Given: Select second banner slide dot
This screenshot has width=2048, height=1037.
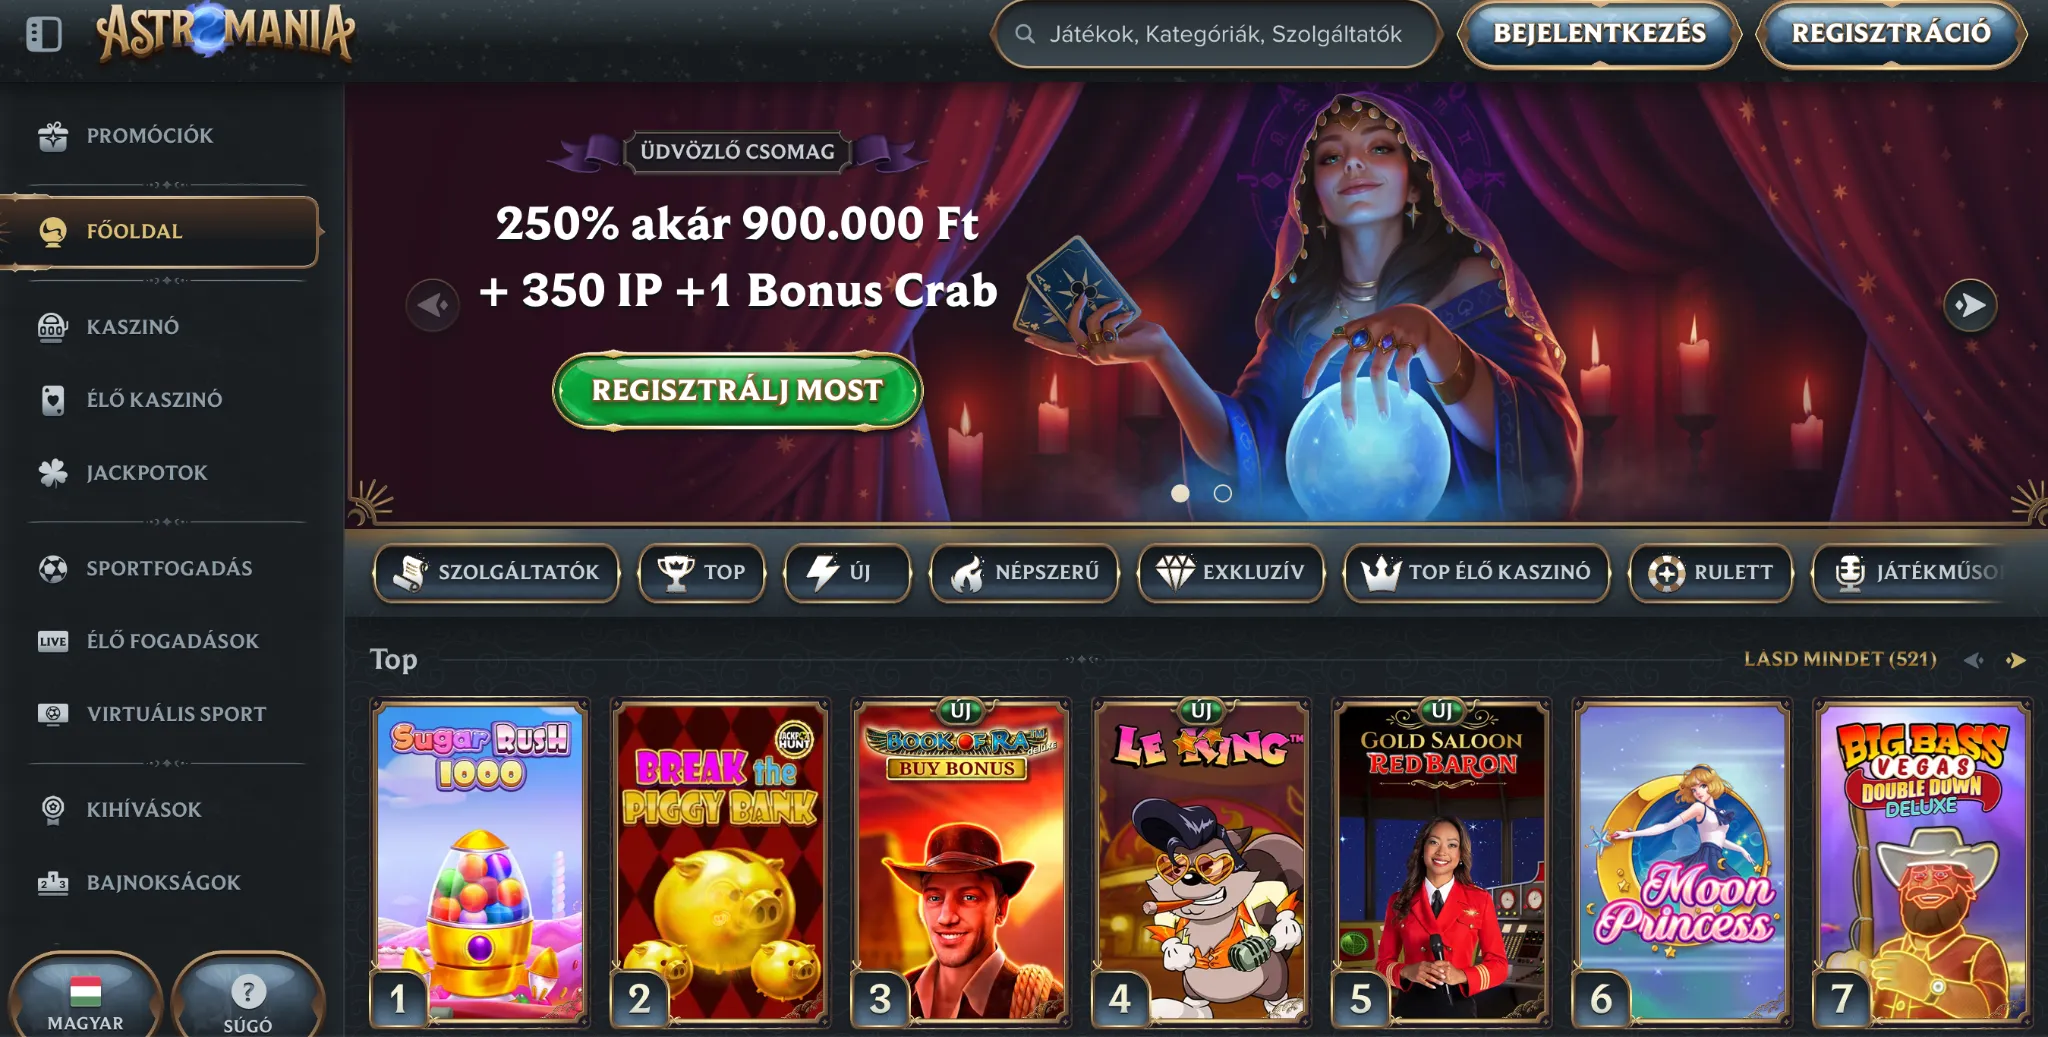Looking at the screenshot, I should coord(1222,493).
